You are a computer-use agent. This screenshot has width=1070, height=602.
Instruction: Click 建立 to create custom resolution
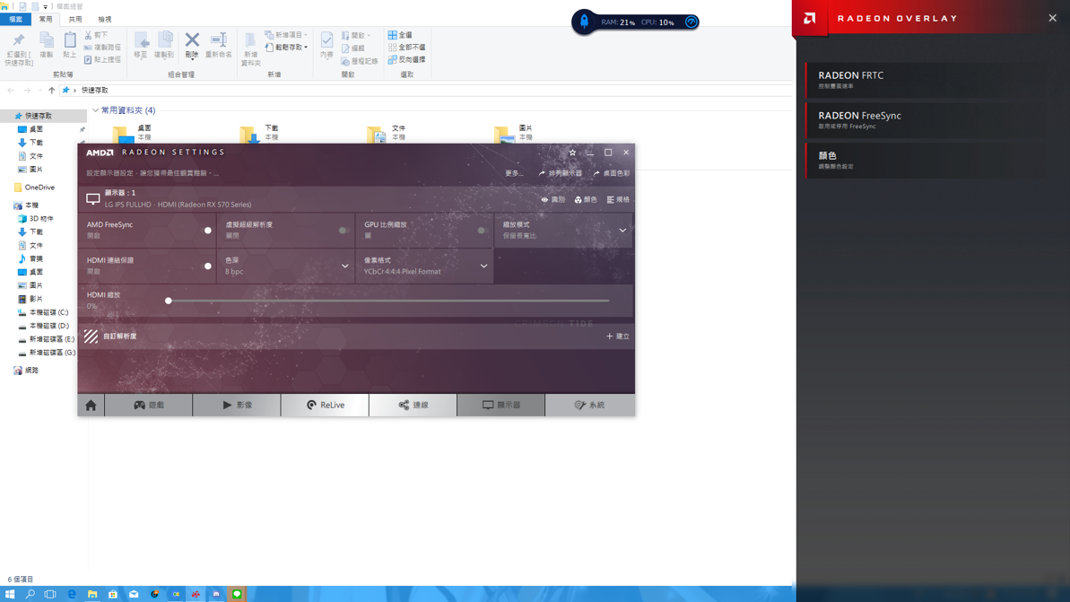click(617, 336)
